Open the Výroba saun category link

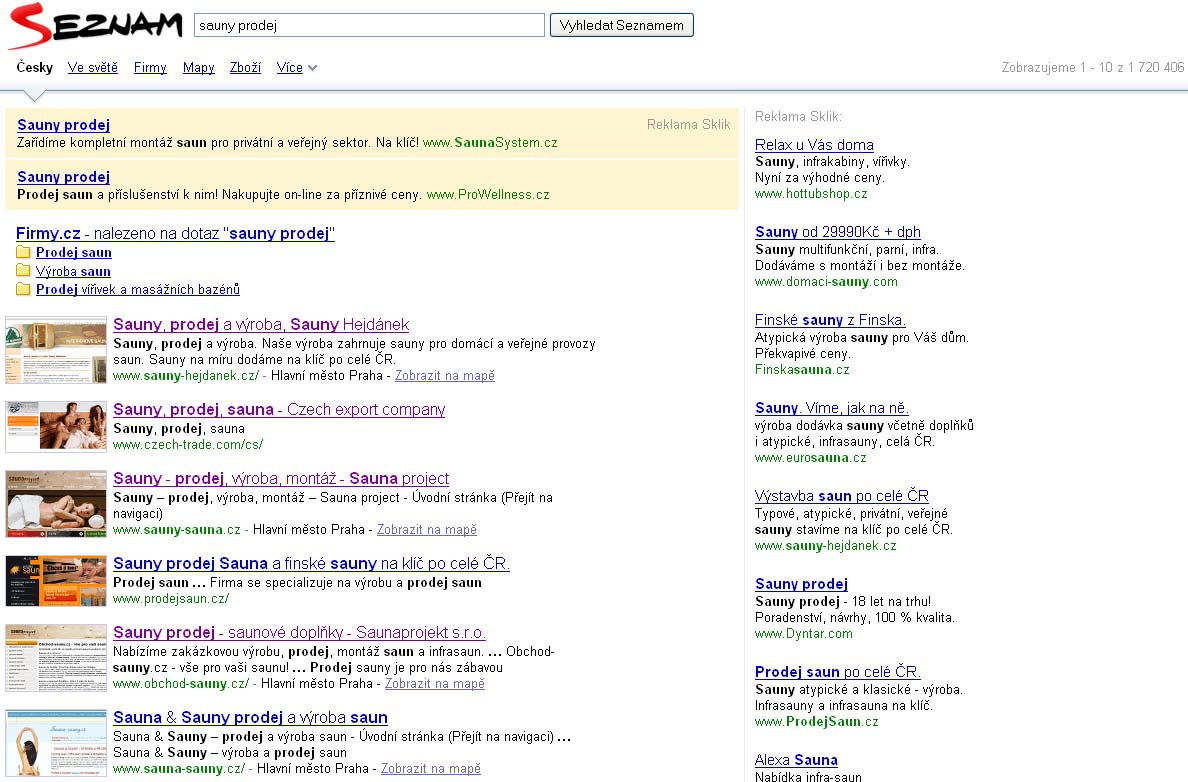73,271
